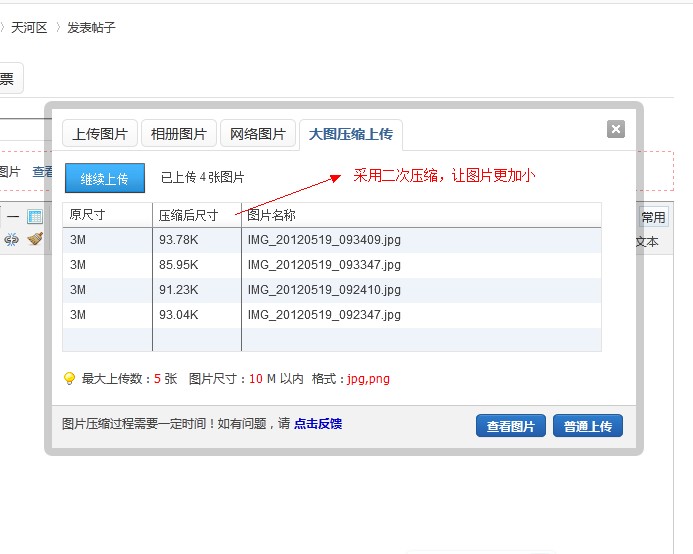Select row IMG_20120519_092347.jpg
This screenshot has width=693, height=554.
332,315
